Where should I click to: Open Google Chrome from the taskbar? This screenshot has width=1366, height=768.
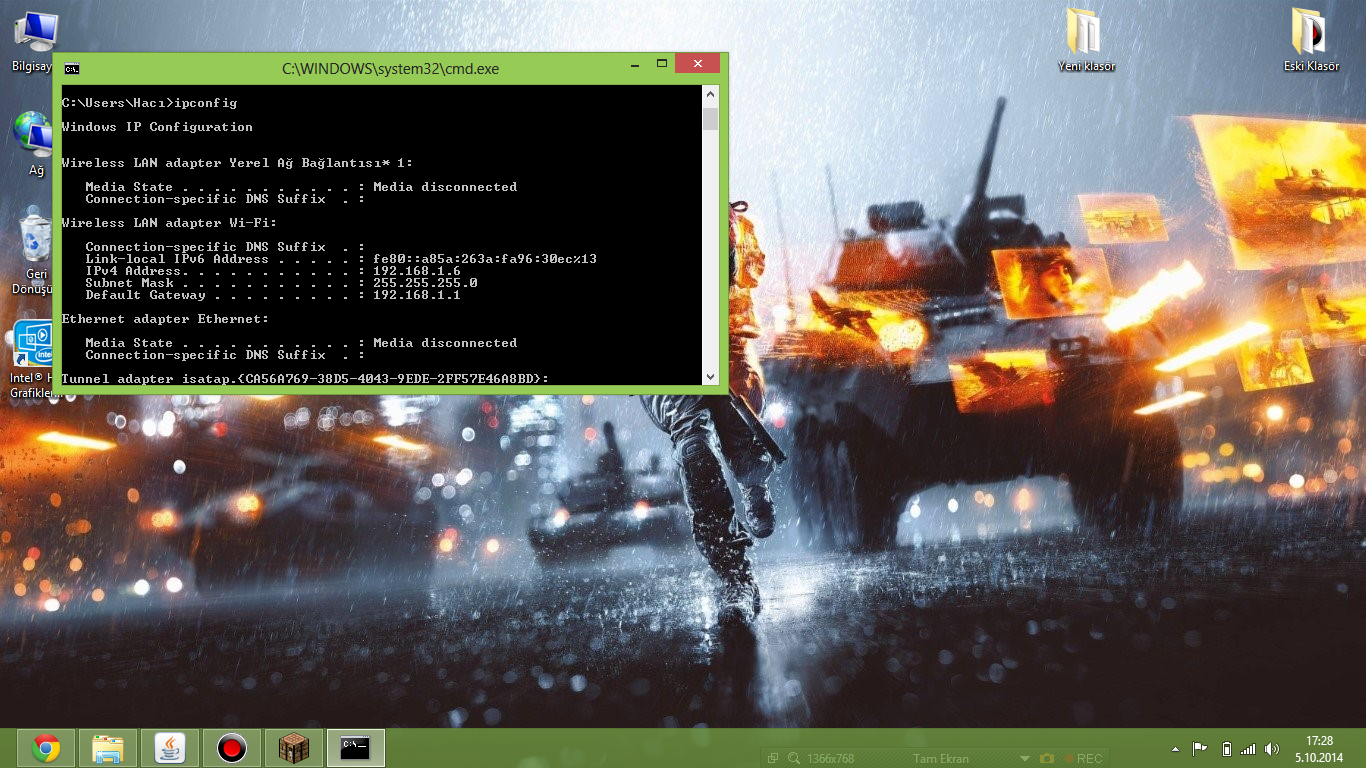[46, 748]
